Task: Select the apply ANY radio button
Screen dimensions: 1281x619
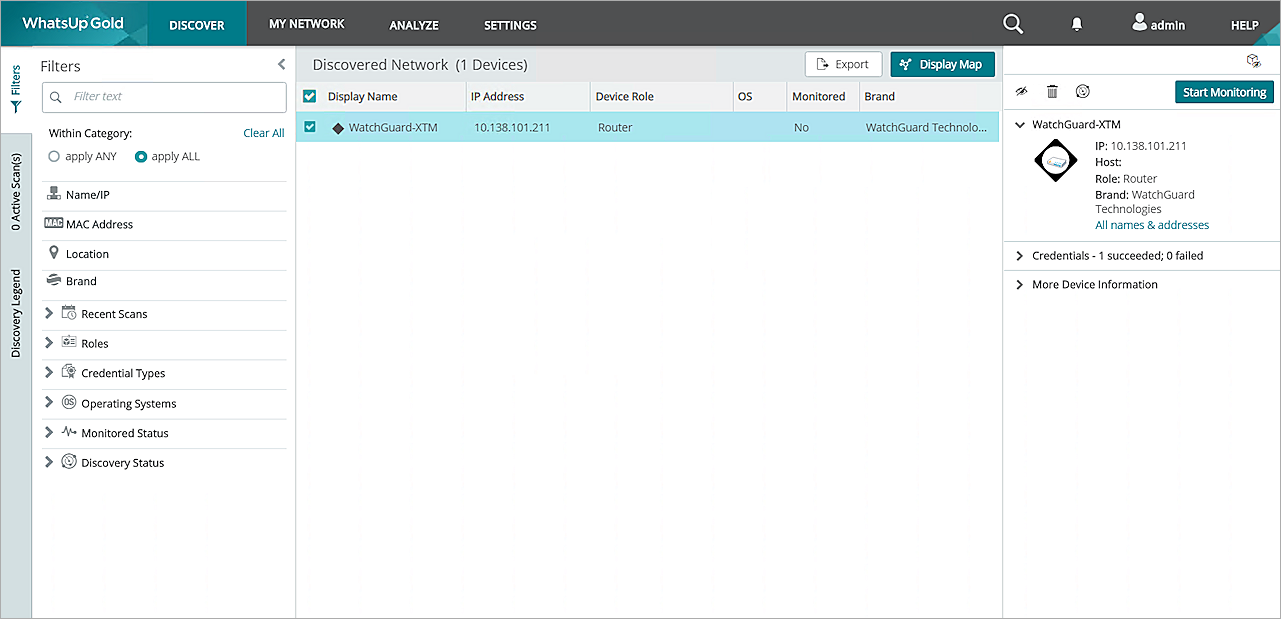Action: click(55, 157)
